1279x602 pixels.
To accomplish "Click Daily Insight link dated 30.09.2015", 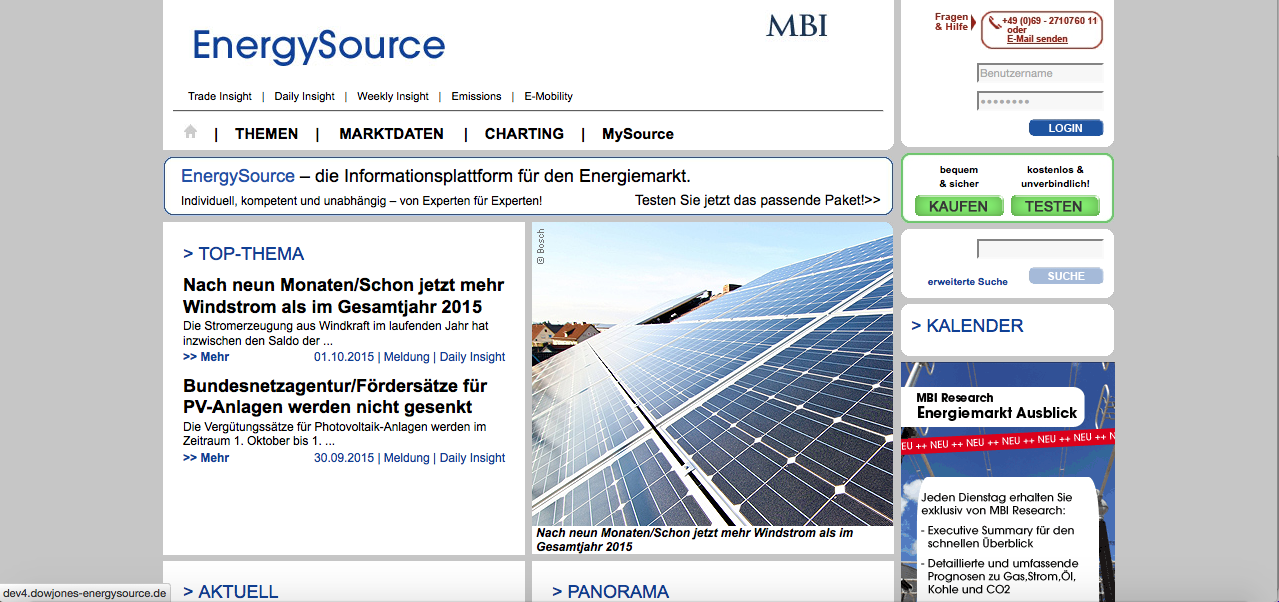I will pos(472,458).
